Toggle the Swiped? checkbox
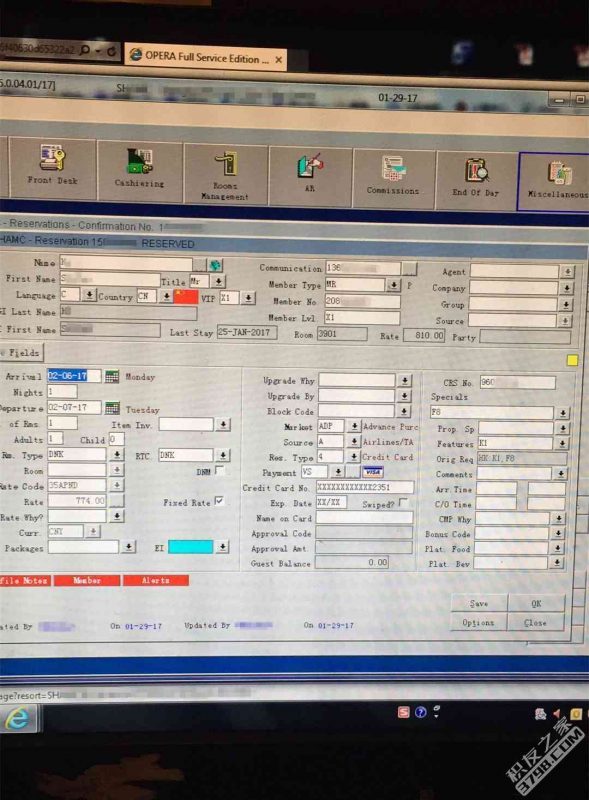The width and height of the screenshot is (589, 800). (404, 503)
